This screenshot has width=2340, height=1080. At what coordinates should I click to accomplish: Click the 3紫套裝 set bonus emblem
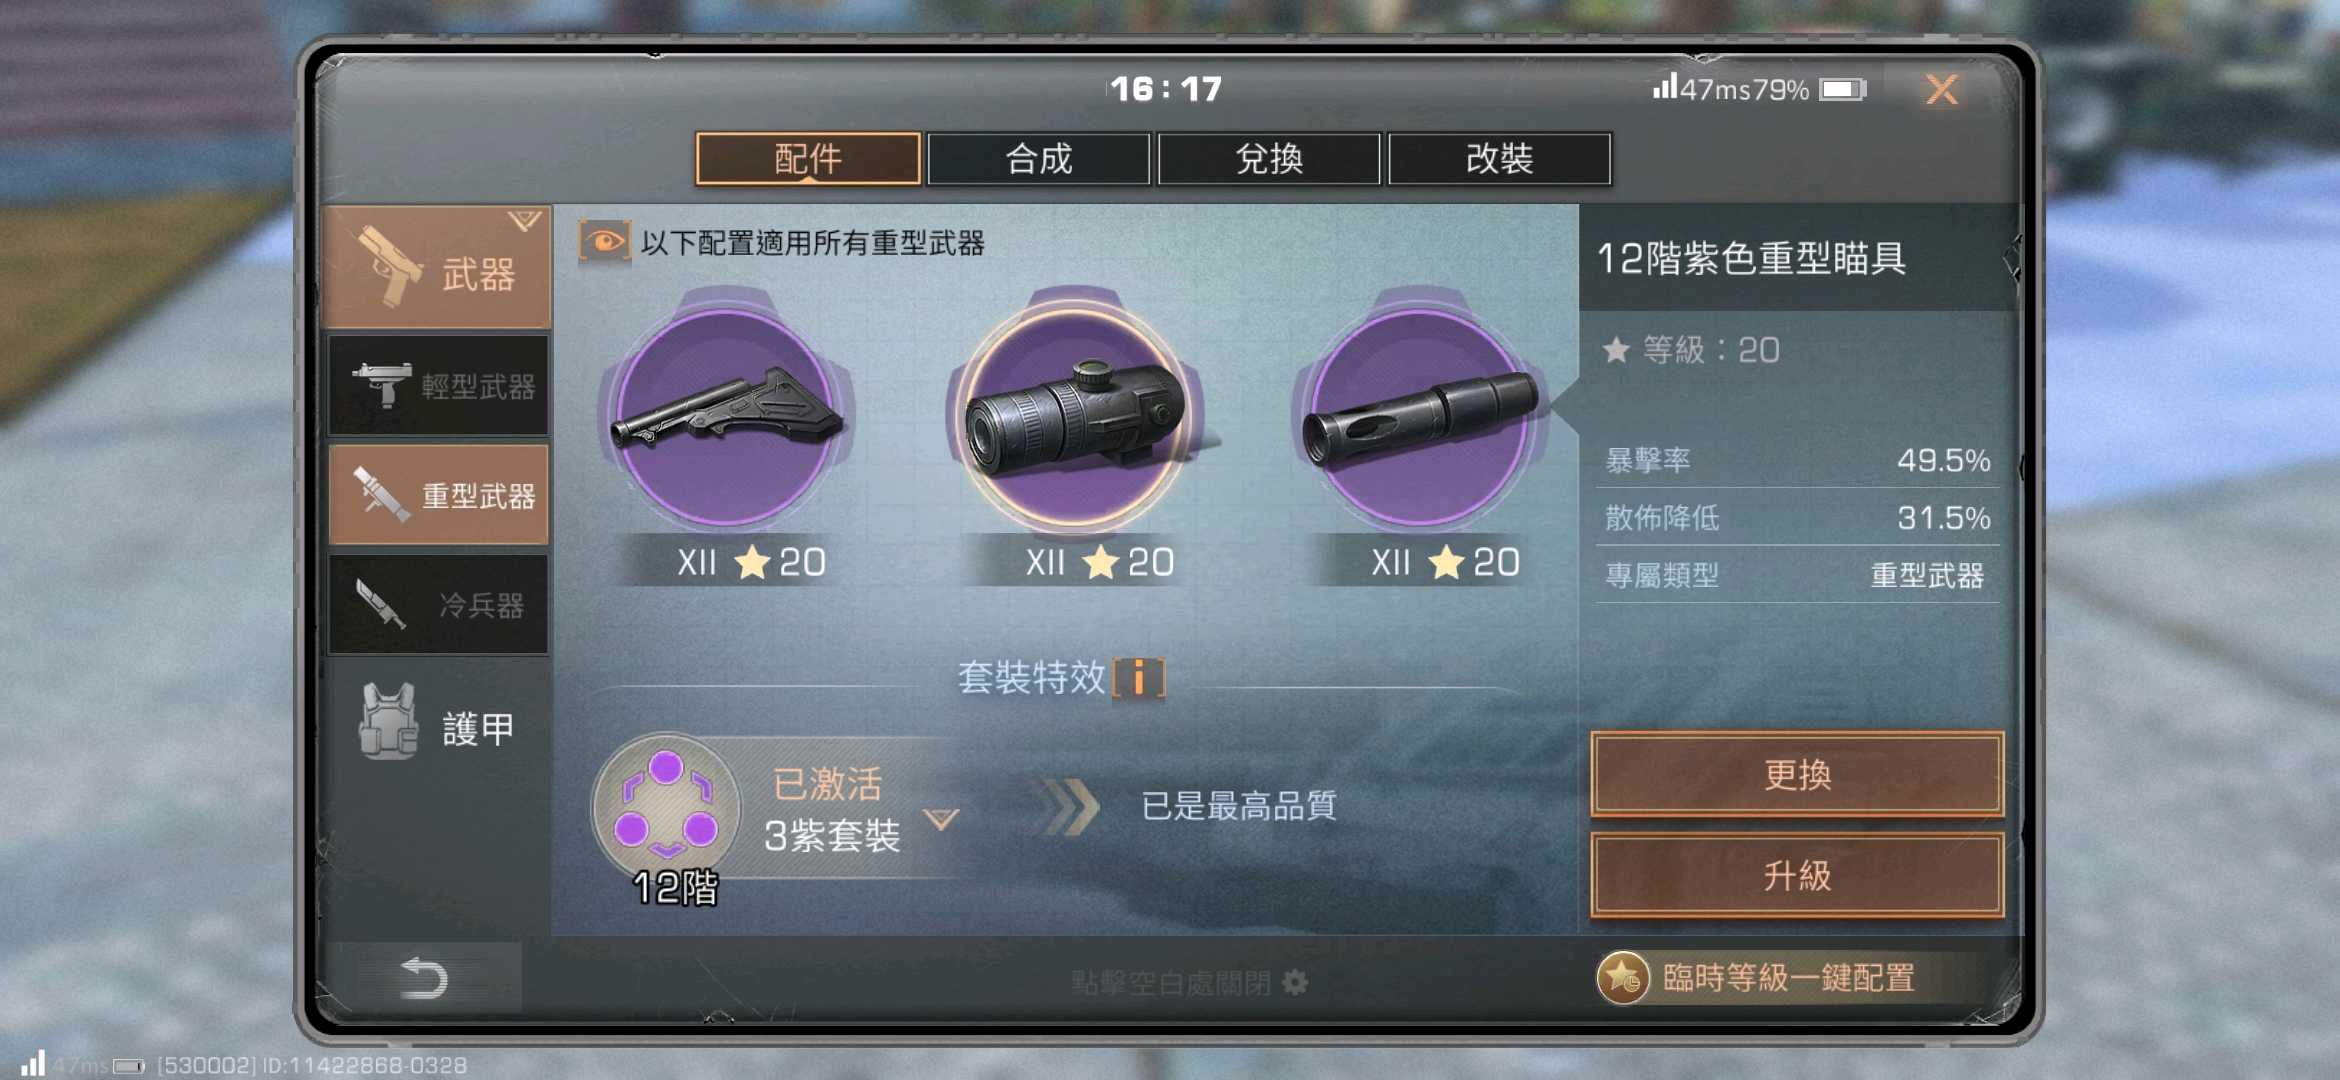(x=666, y=808)
